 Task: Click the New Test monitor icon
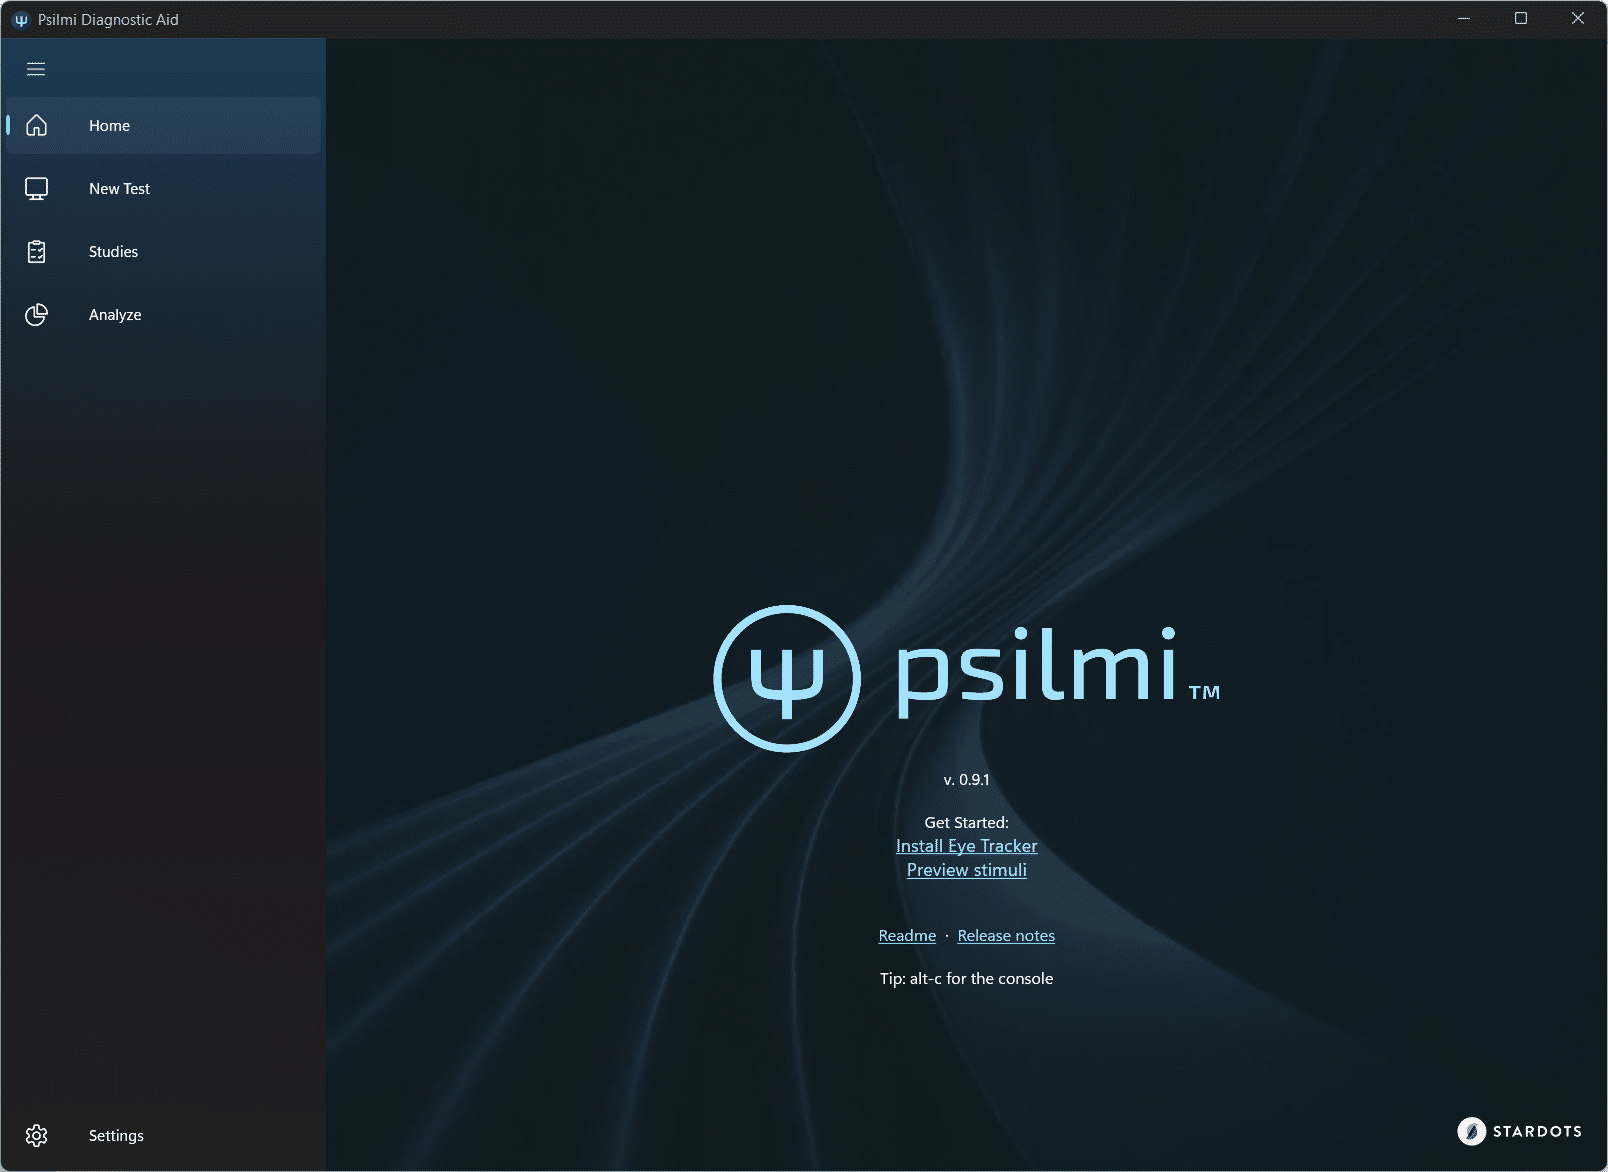[37, 189]
